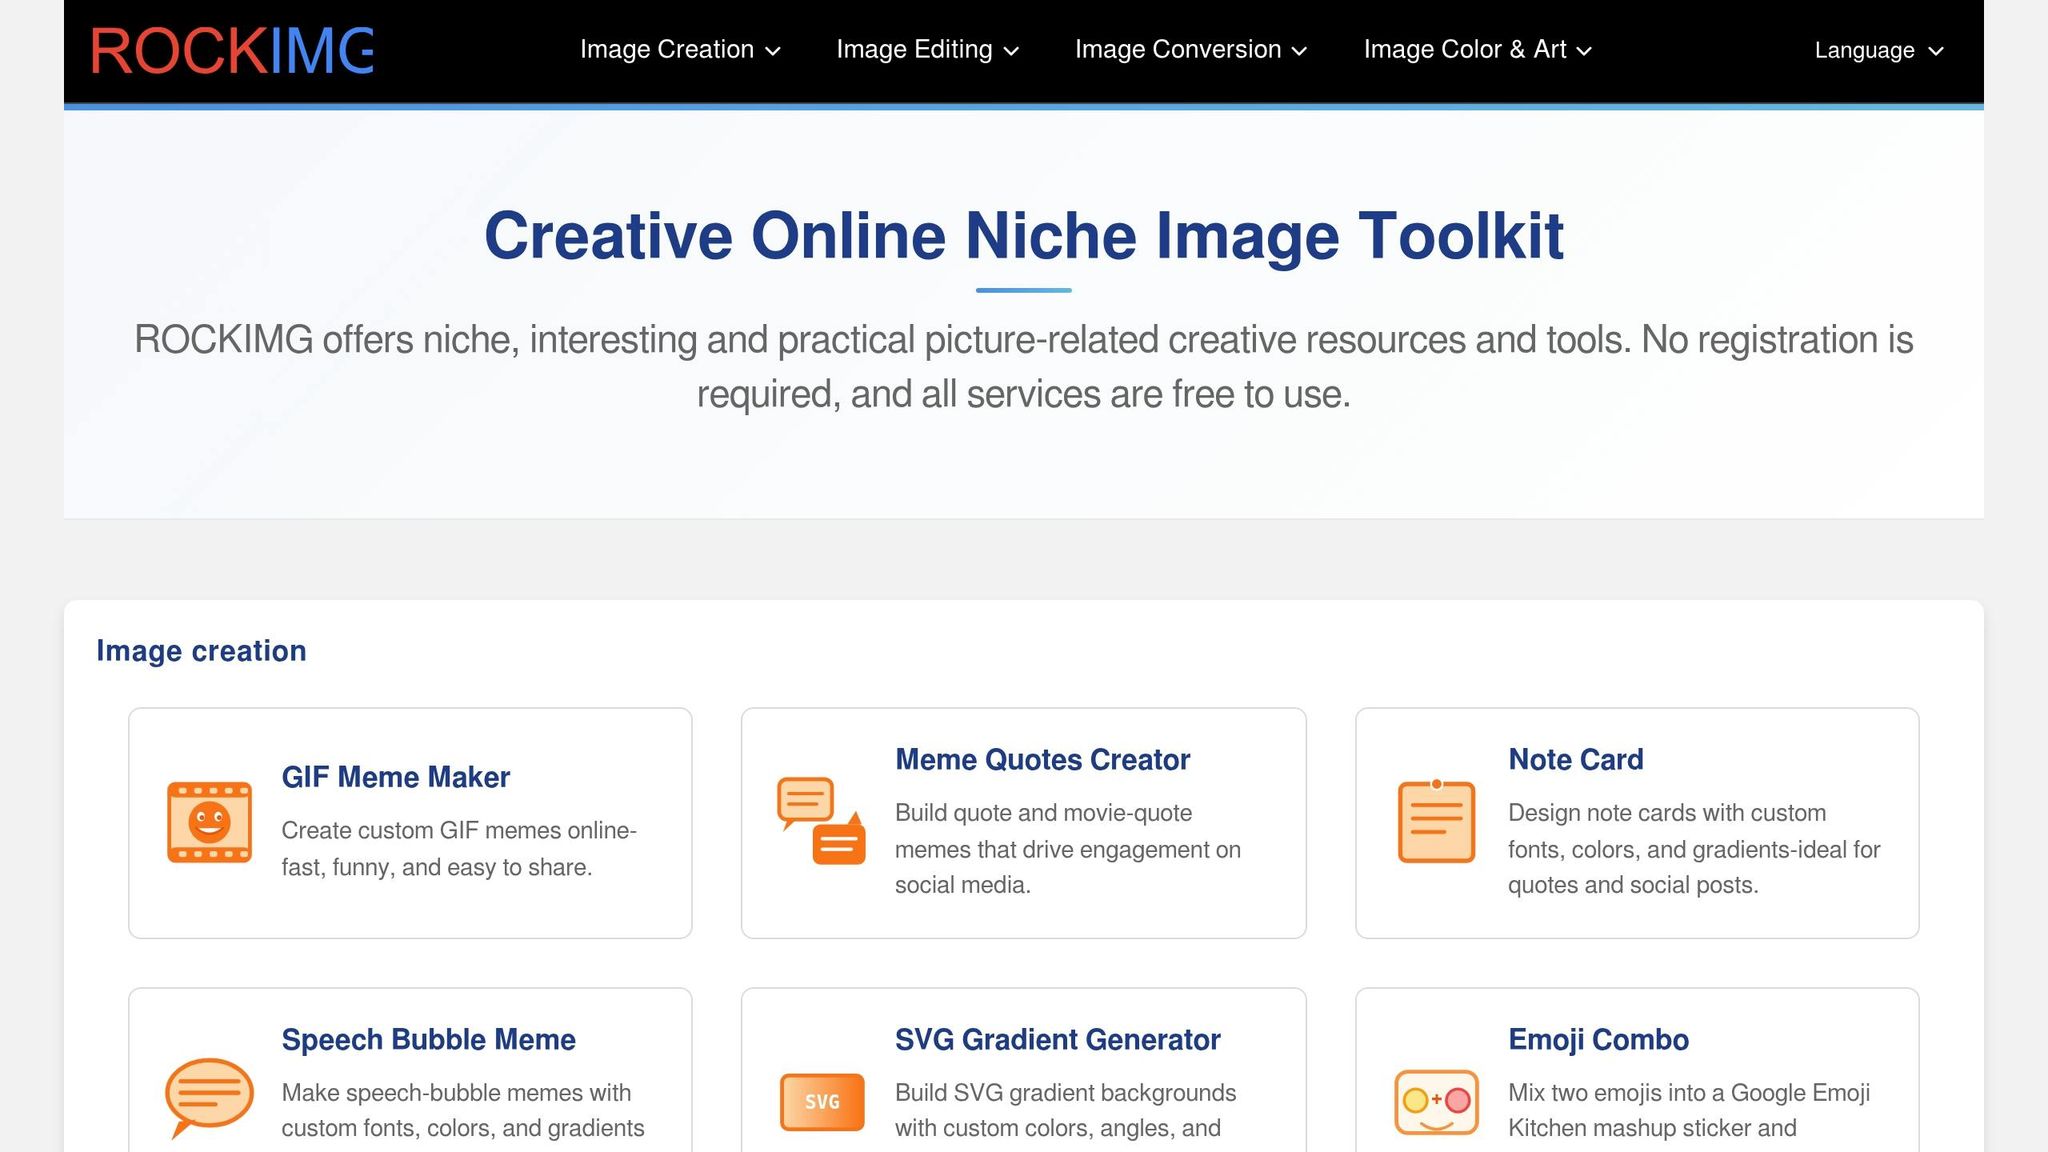Open the Meme Quotes Creator link
The image size is (2048, 1152).
1042,760
